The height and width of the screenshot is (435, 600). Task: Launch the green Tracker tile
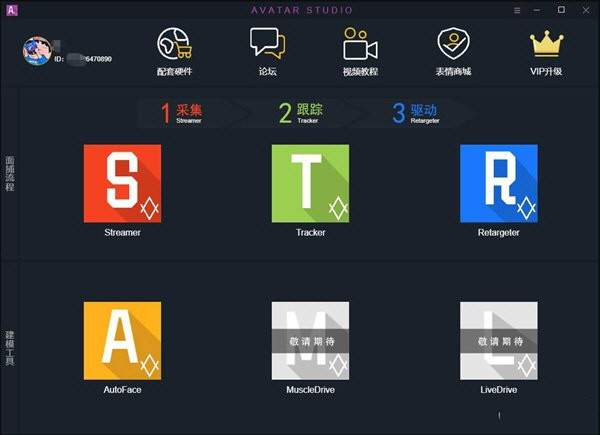coord(310,183)
